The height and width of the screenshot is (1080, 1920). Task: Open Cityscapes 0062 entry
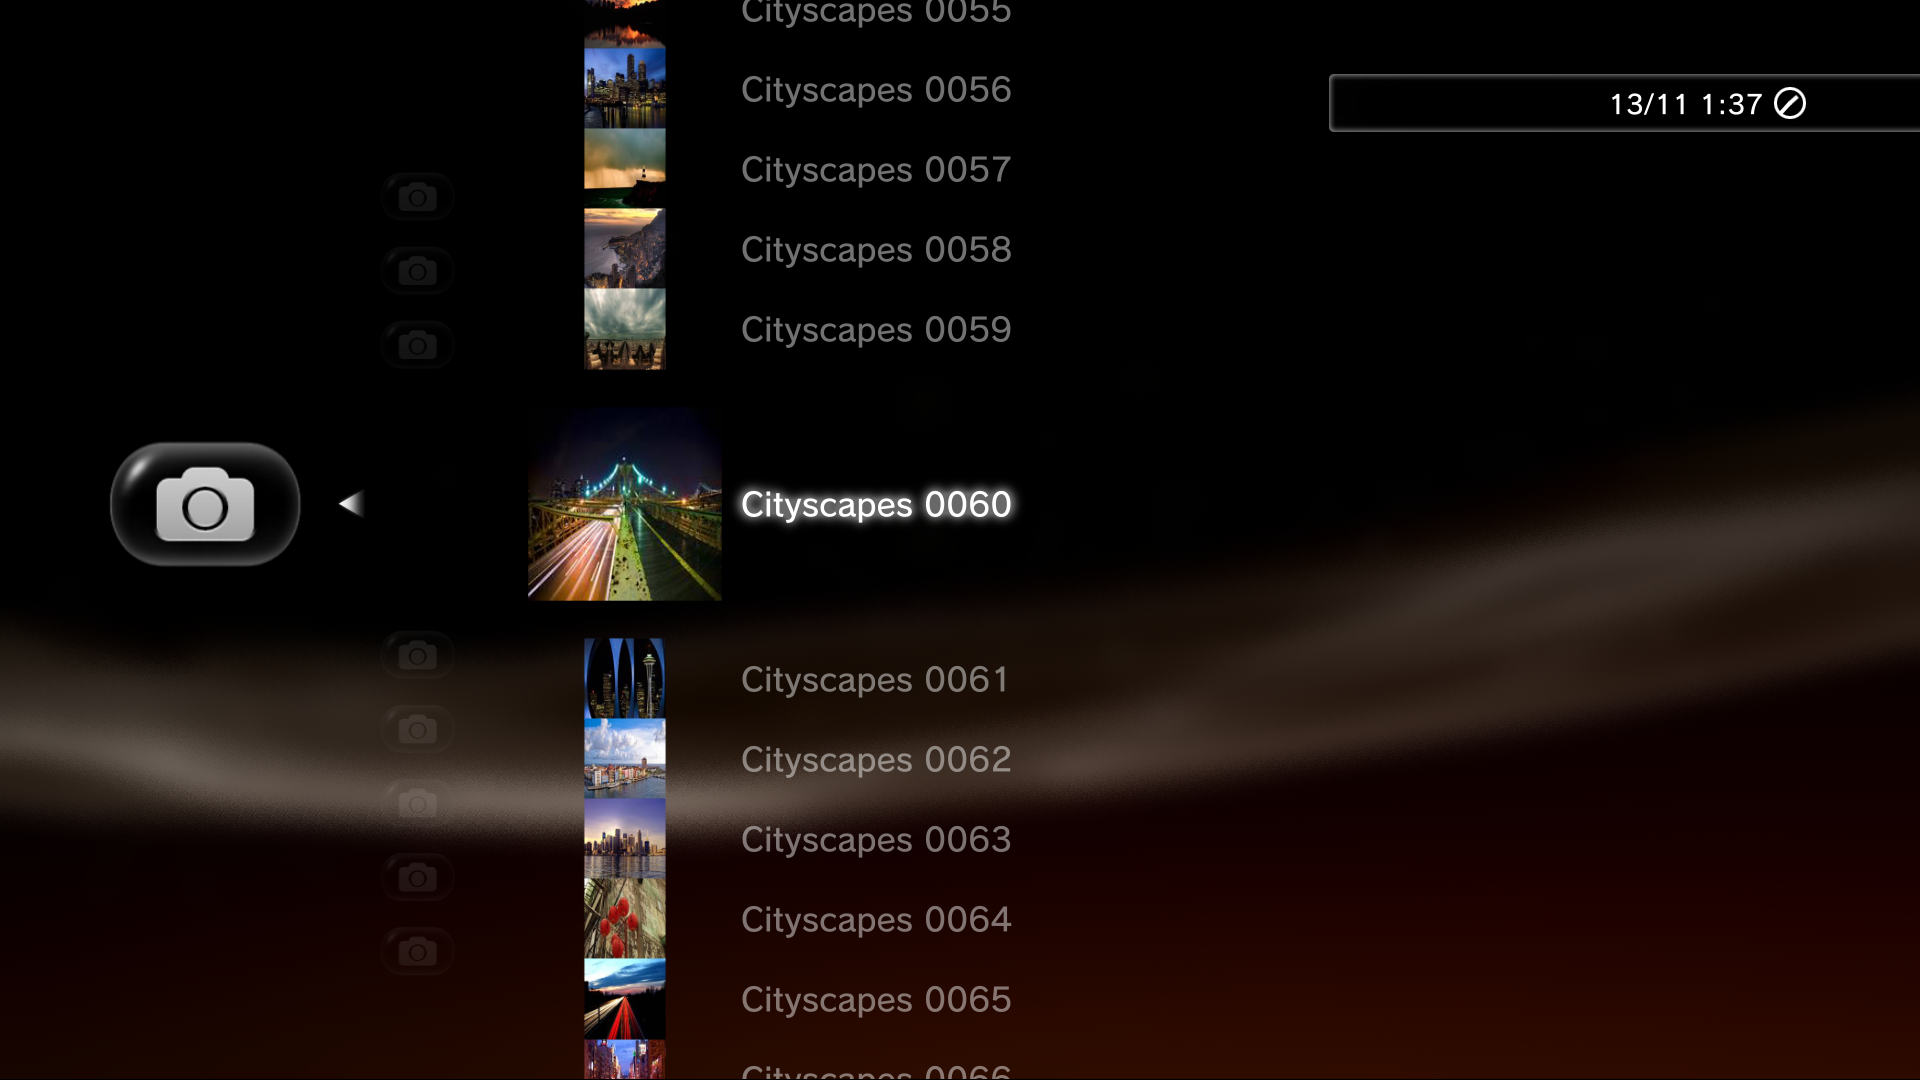876,760
